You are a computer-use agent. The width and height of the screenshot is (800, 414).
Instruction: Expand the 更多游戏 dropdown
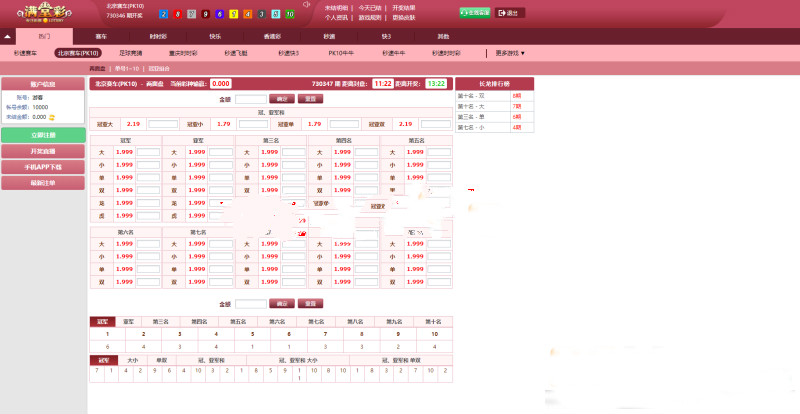tap(510, 53)
